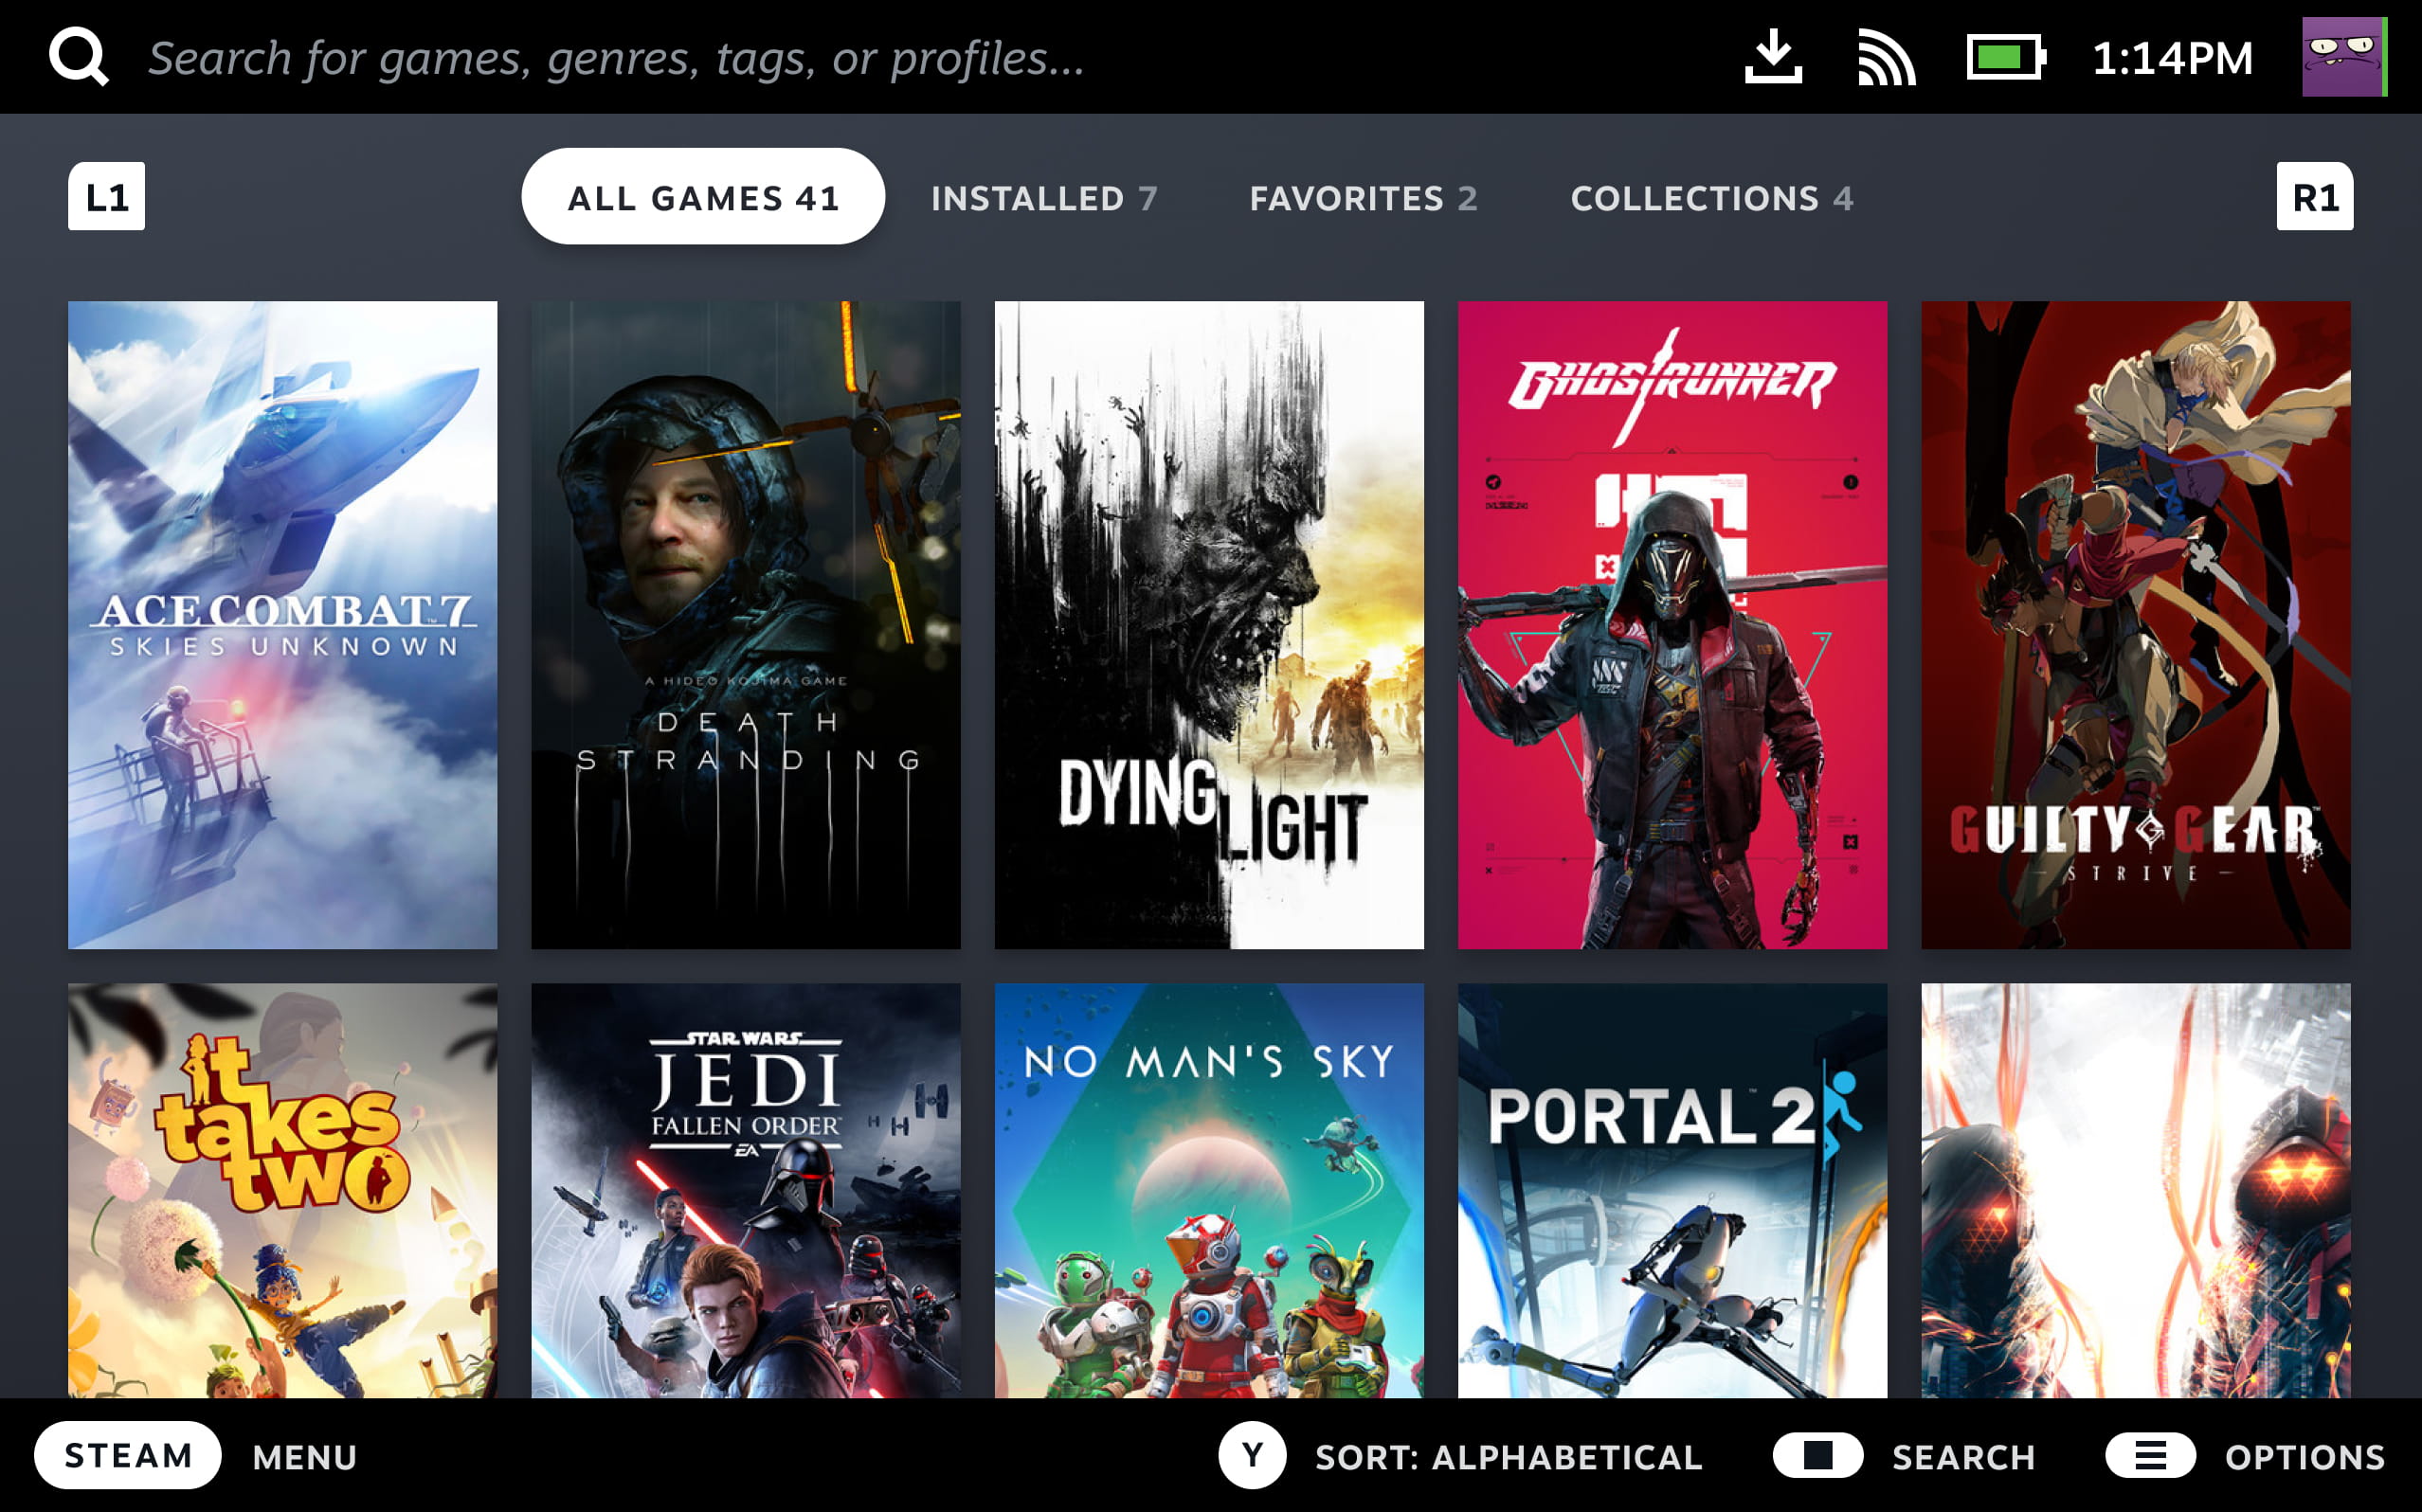2422x1512 pixels.
Task: Click the R1 shoulder hint badge
Action: [2316, 196]
